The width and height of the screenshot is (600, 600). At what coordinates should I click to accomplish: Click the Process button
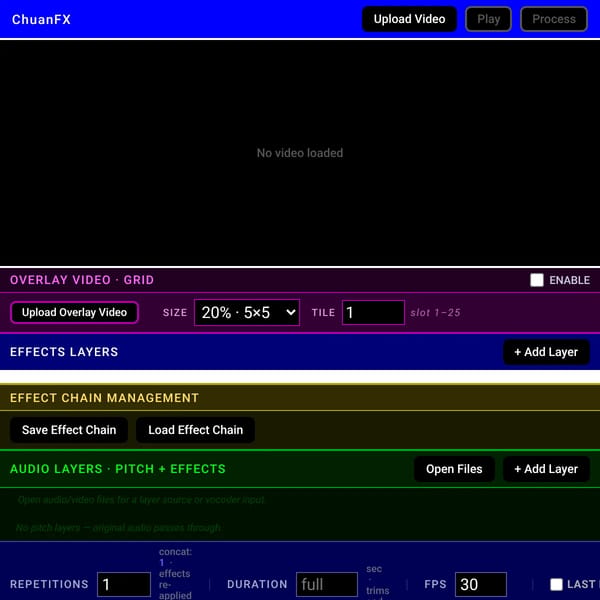coord(554,19)
